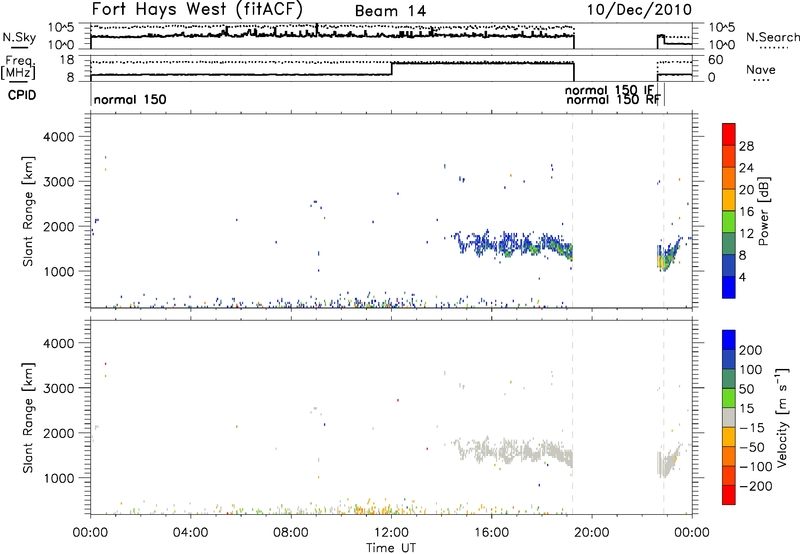Click the dashed vertical line after 19:00 in power panel
The height and width of the screenshot is (554, 800).
573,211
